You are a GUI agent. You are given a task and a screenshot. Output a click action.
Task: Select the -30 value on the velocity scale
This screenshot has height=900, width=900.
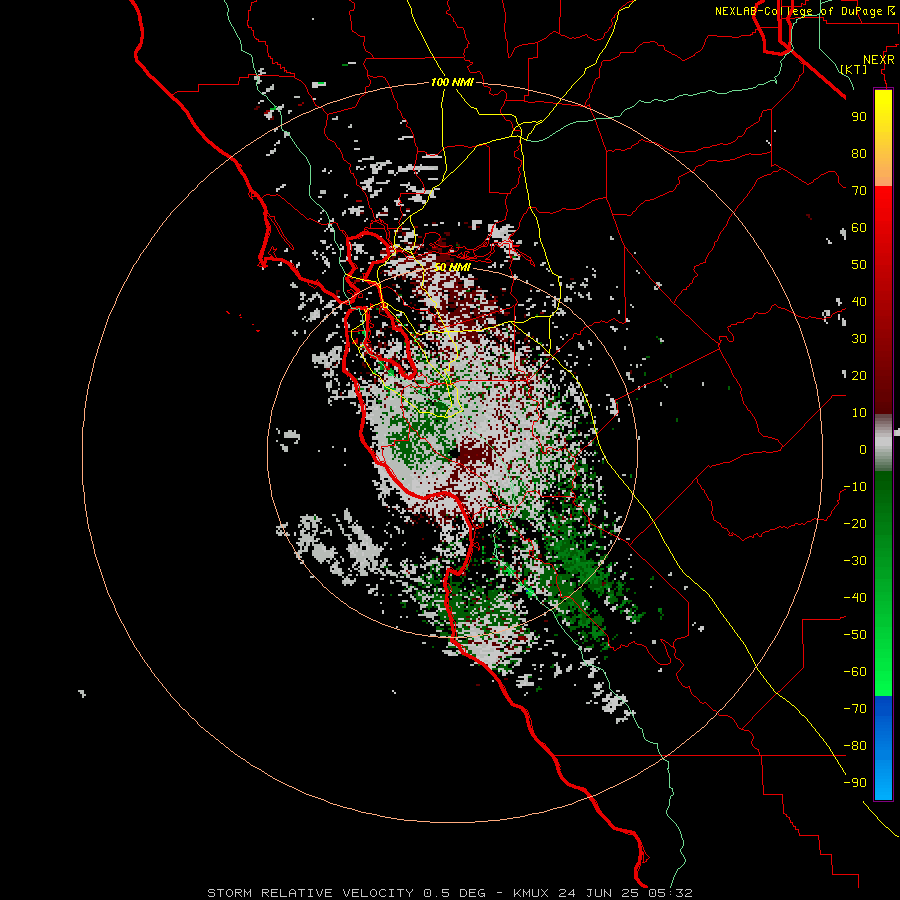tap(855, 561)
